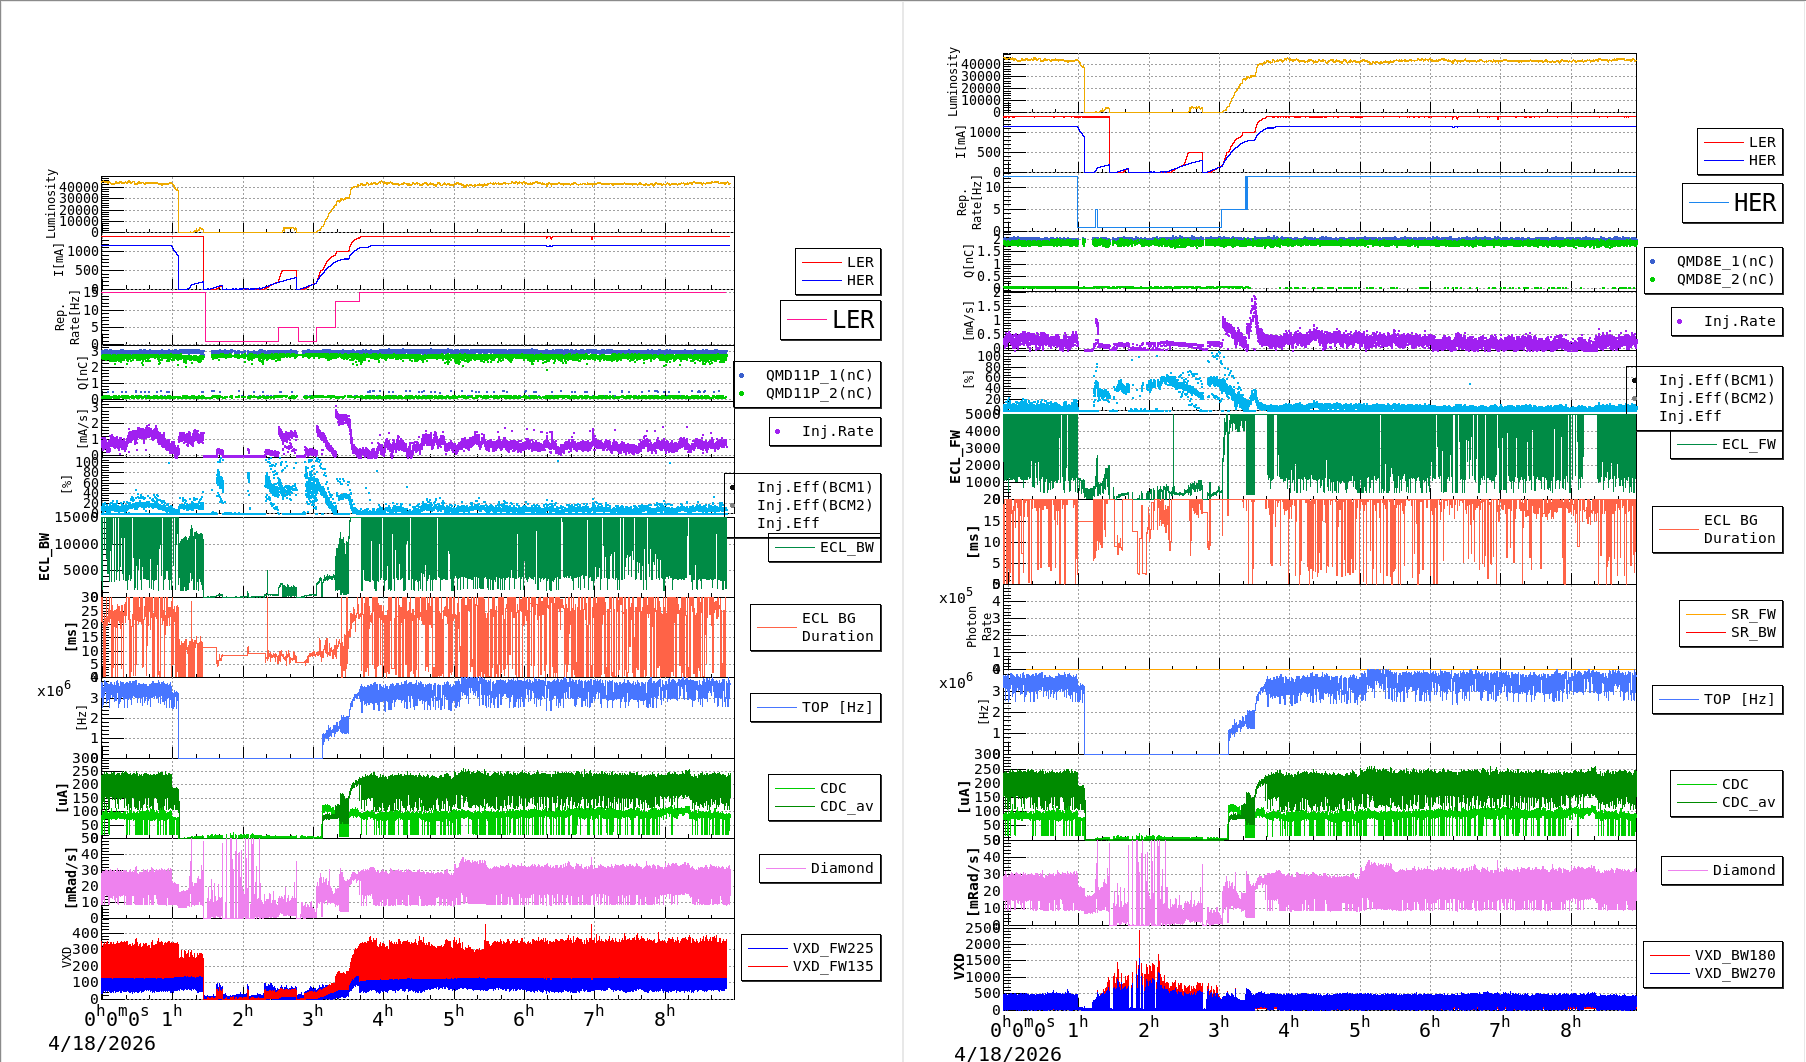Image resolution: width=1806 pixels, height=1062 pixels.
Task: Select the VXD_BW270 legend entry
Action: click(1713, 973)
